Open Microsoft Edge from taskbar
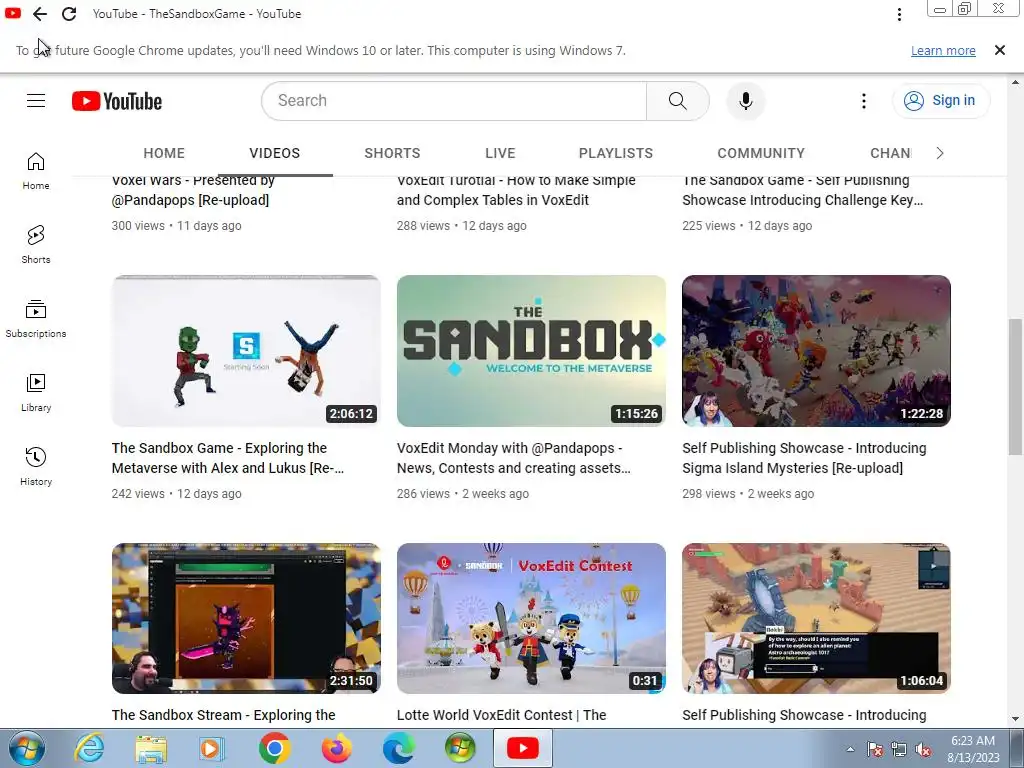This screenshot has width=1024, height=768. pos(398,748)
